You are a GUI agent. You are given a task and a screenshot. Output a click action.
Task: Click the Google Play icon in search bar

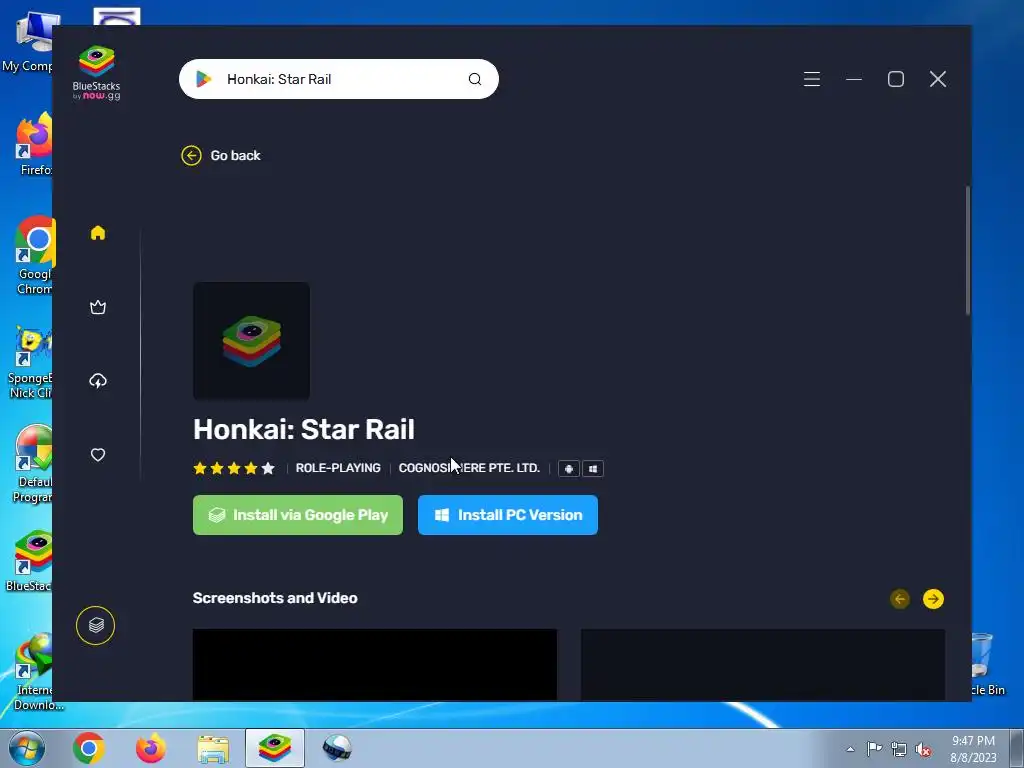pyautogui.click(x=203, y=79)
